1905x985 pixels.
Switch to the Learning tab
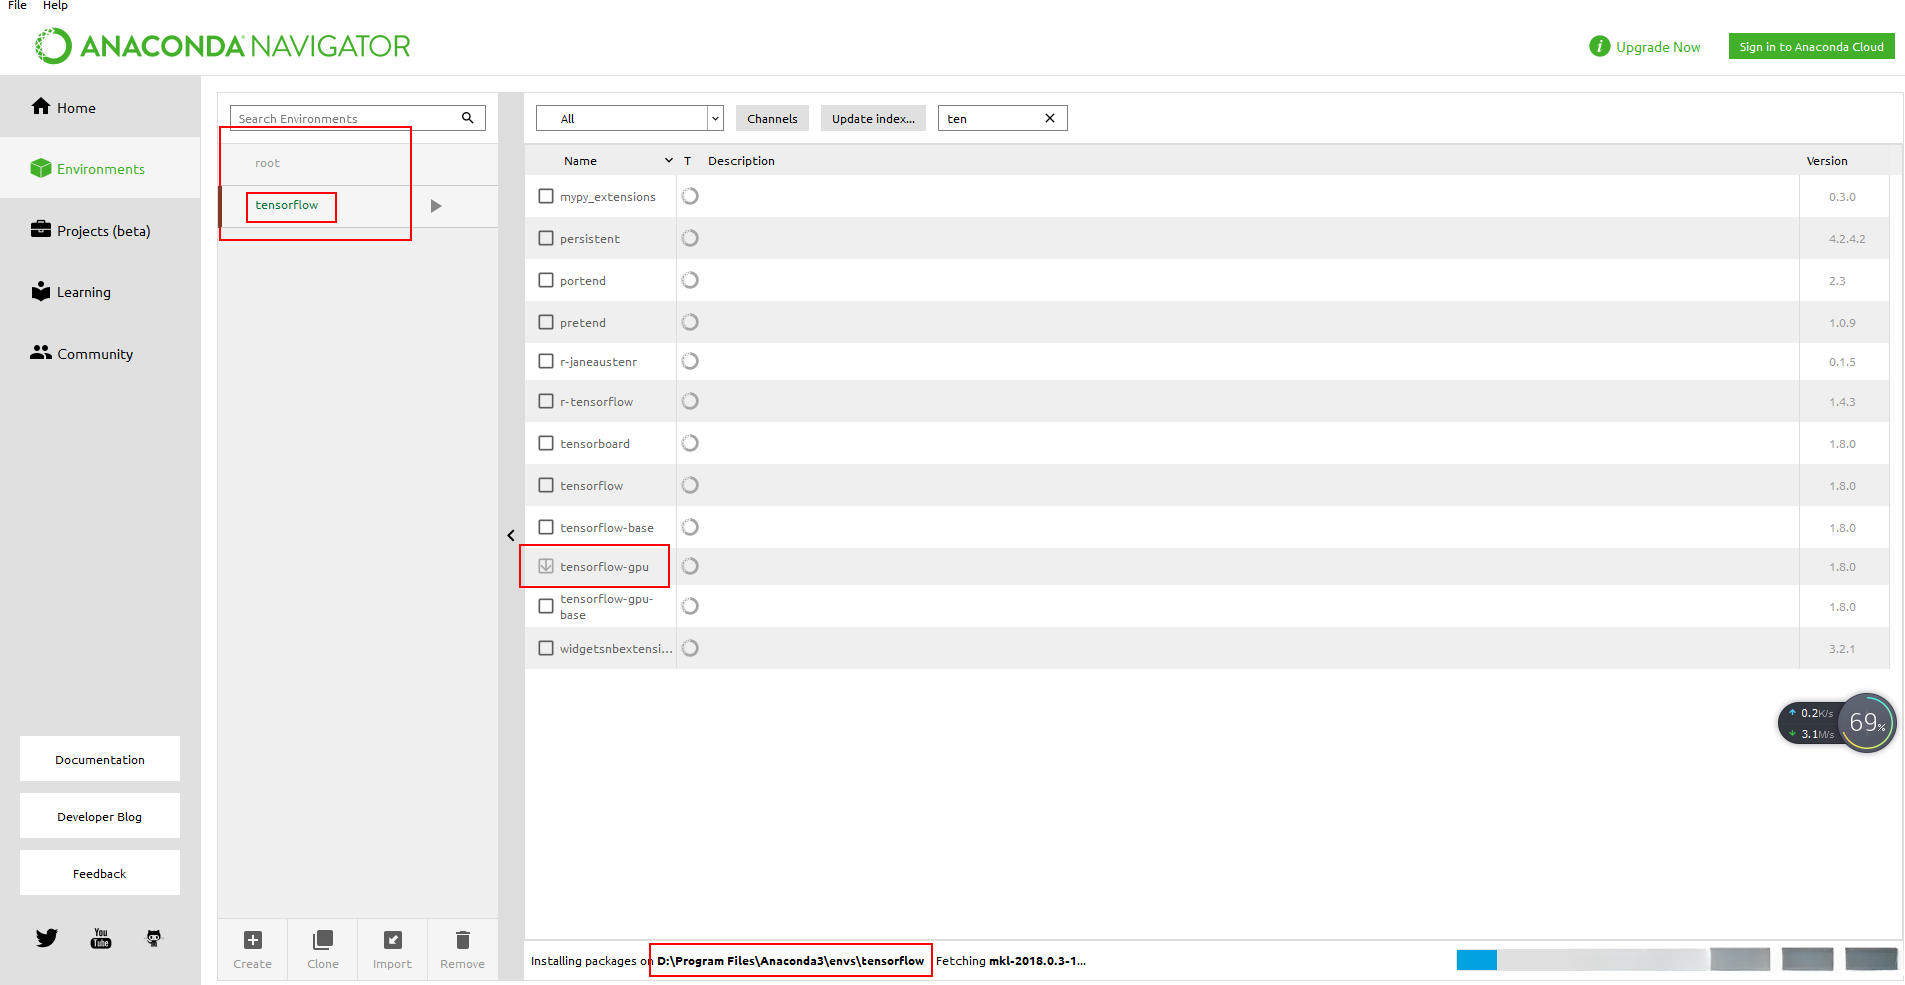(x=100, y=292)
